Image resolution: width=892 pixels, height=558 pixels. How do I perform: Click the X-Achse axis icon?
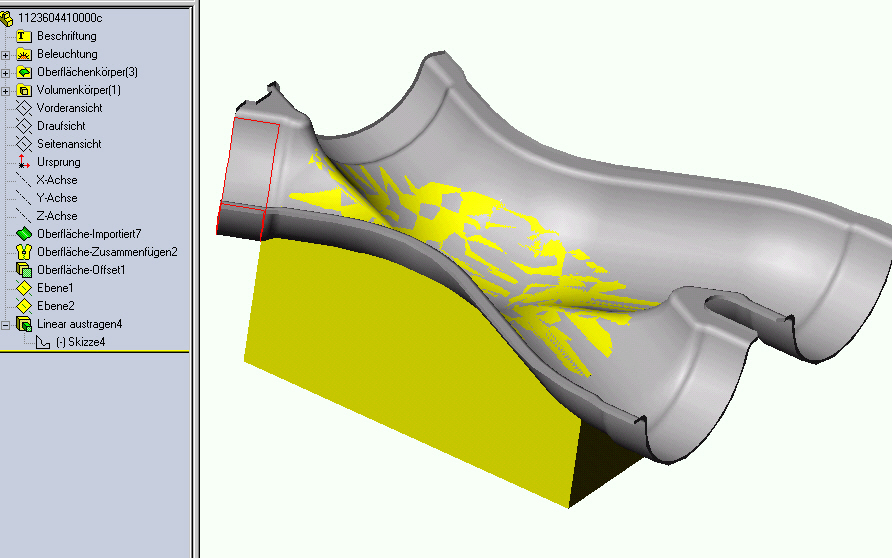click(23, 180)
